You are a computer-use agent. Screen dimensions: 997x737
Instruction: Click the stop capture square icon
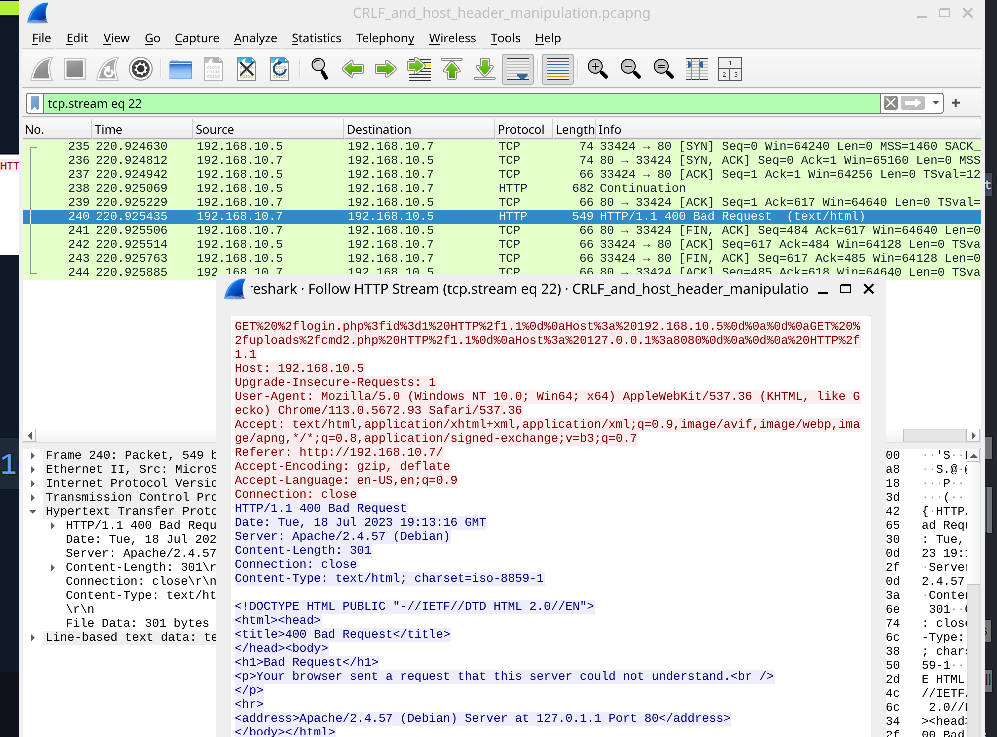click(x=75, y=69)
